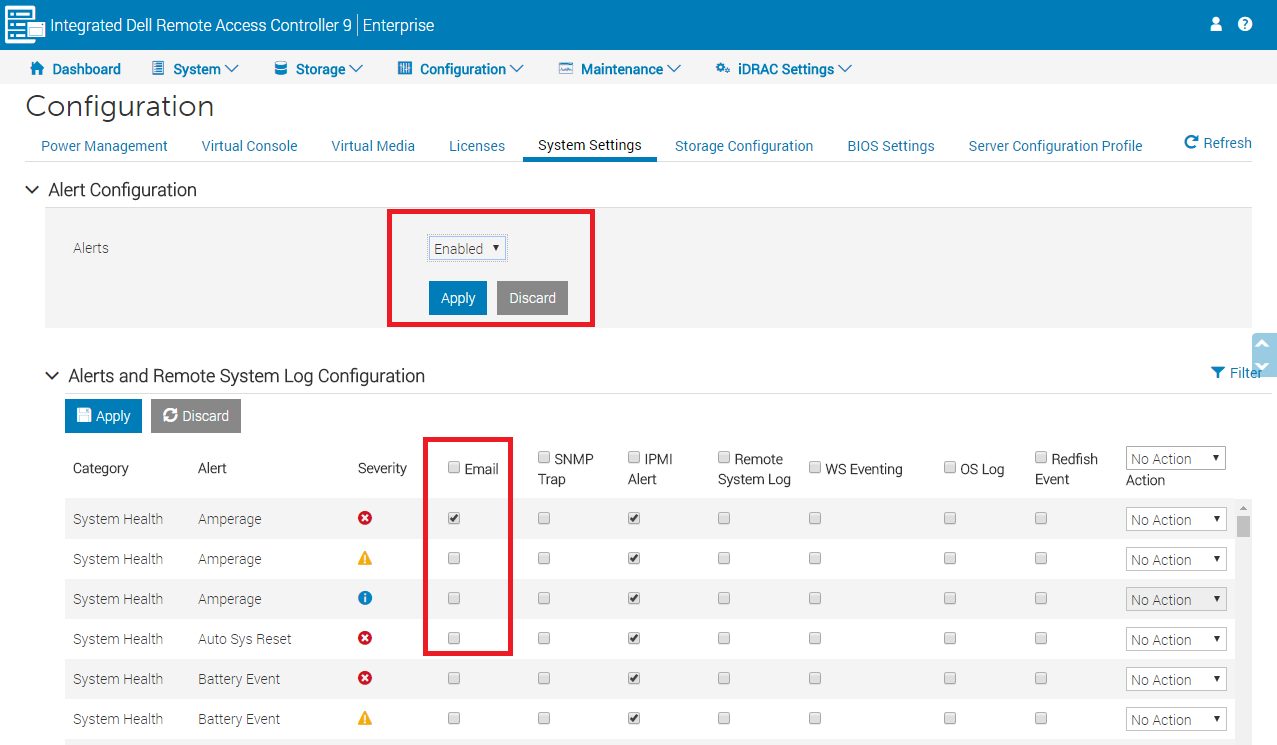Toggle the Email column header checkbox
The height and width of the screenshot is (745, 1277).
pyautogui.click(x=454, y=467)
